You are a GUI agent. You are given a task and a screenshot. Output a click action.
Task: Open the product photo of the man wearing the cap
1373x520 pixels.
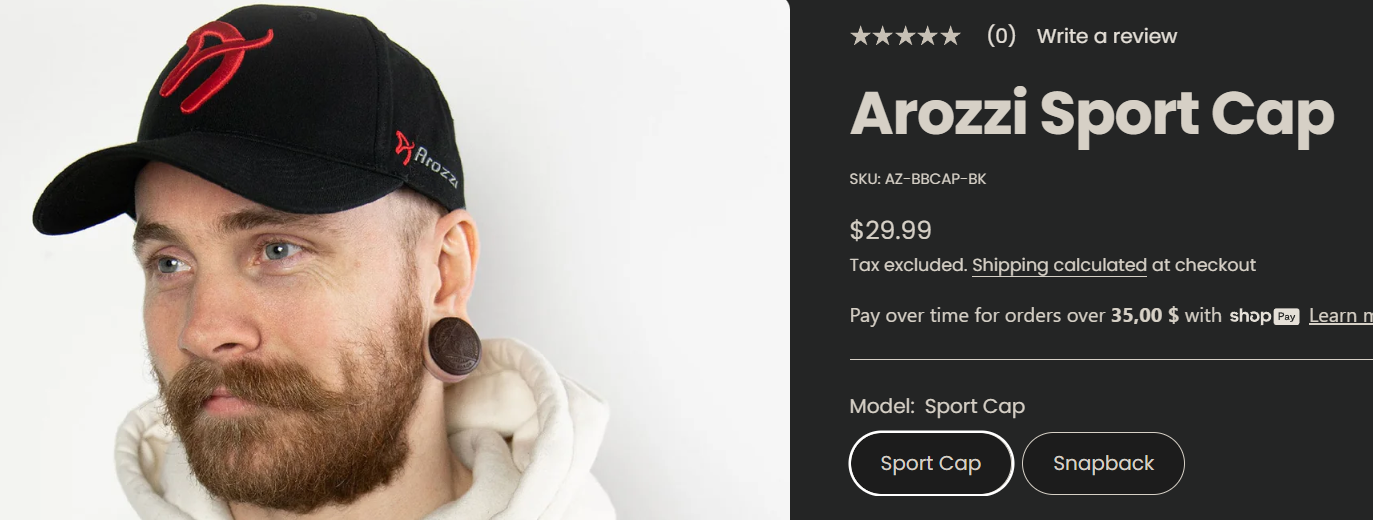[395, 260]
